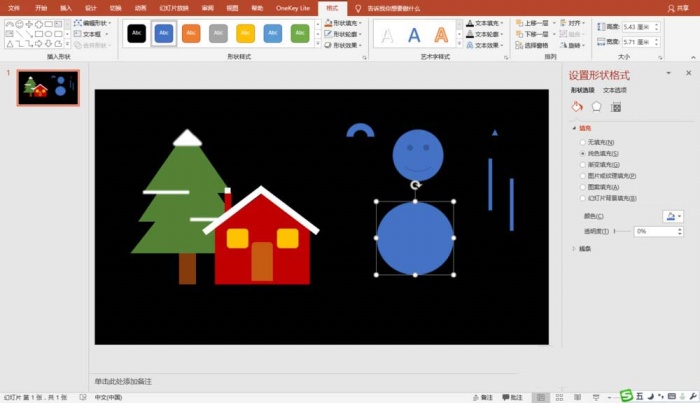The image size is (700, 403).
Task: Select 无填充 no fill radio button
Action: coord(583,142)
